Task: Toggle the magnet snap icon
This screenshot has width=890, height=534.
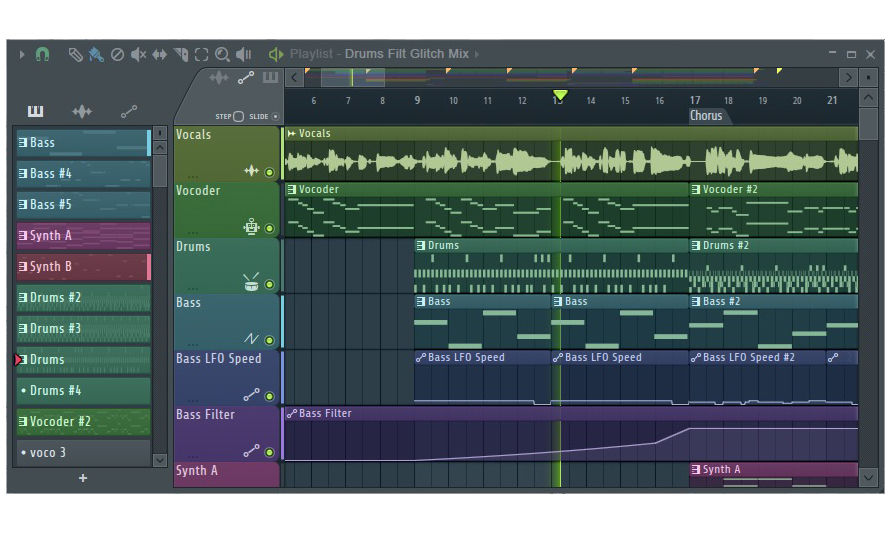Action: pyautogui.click(x=43, y=54)
